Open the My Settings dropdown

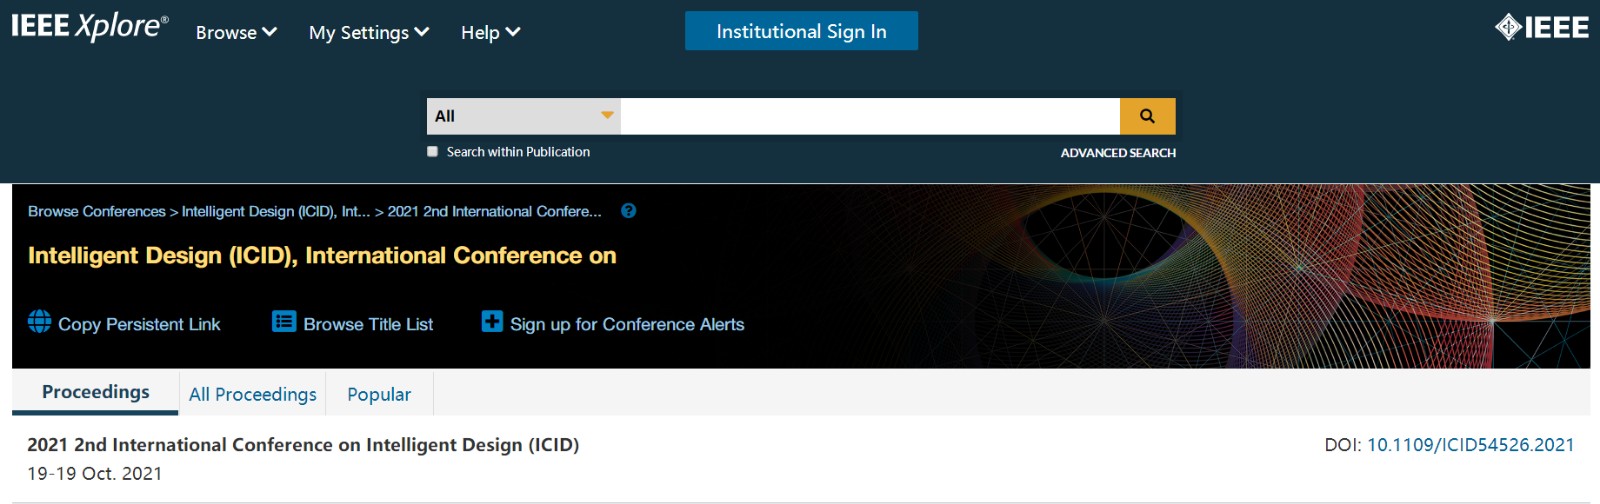pyautogui.click(x=369, y=32)
